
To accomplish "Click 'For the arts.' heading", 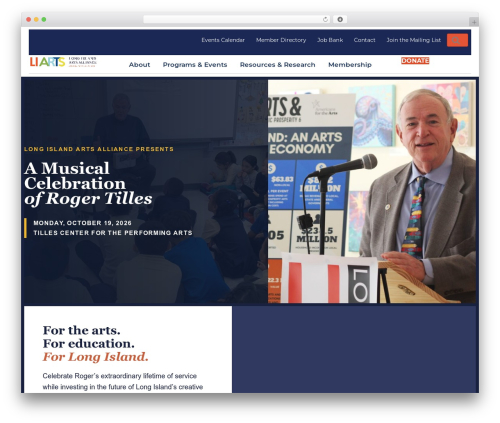I will point(81,330).
